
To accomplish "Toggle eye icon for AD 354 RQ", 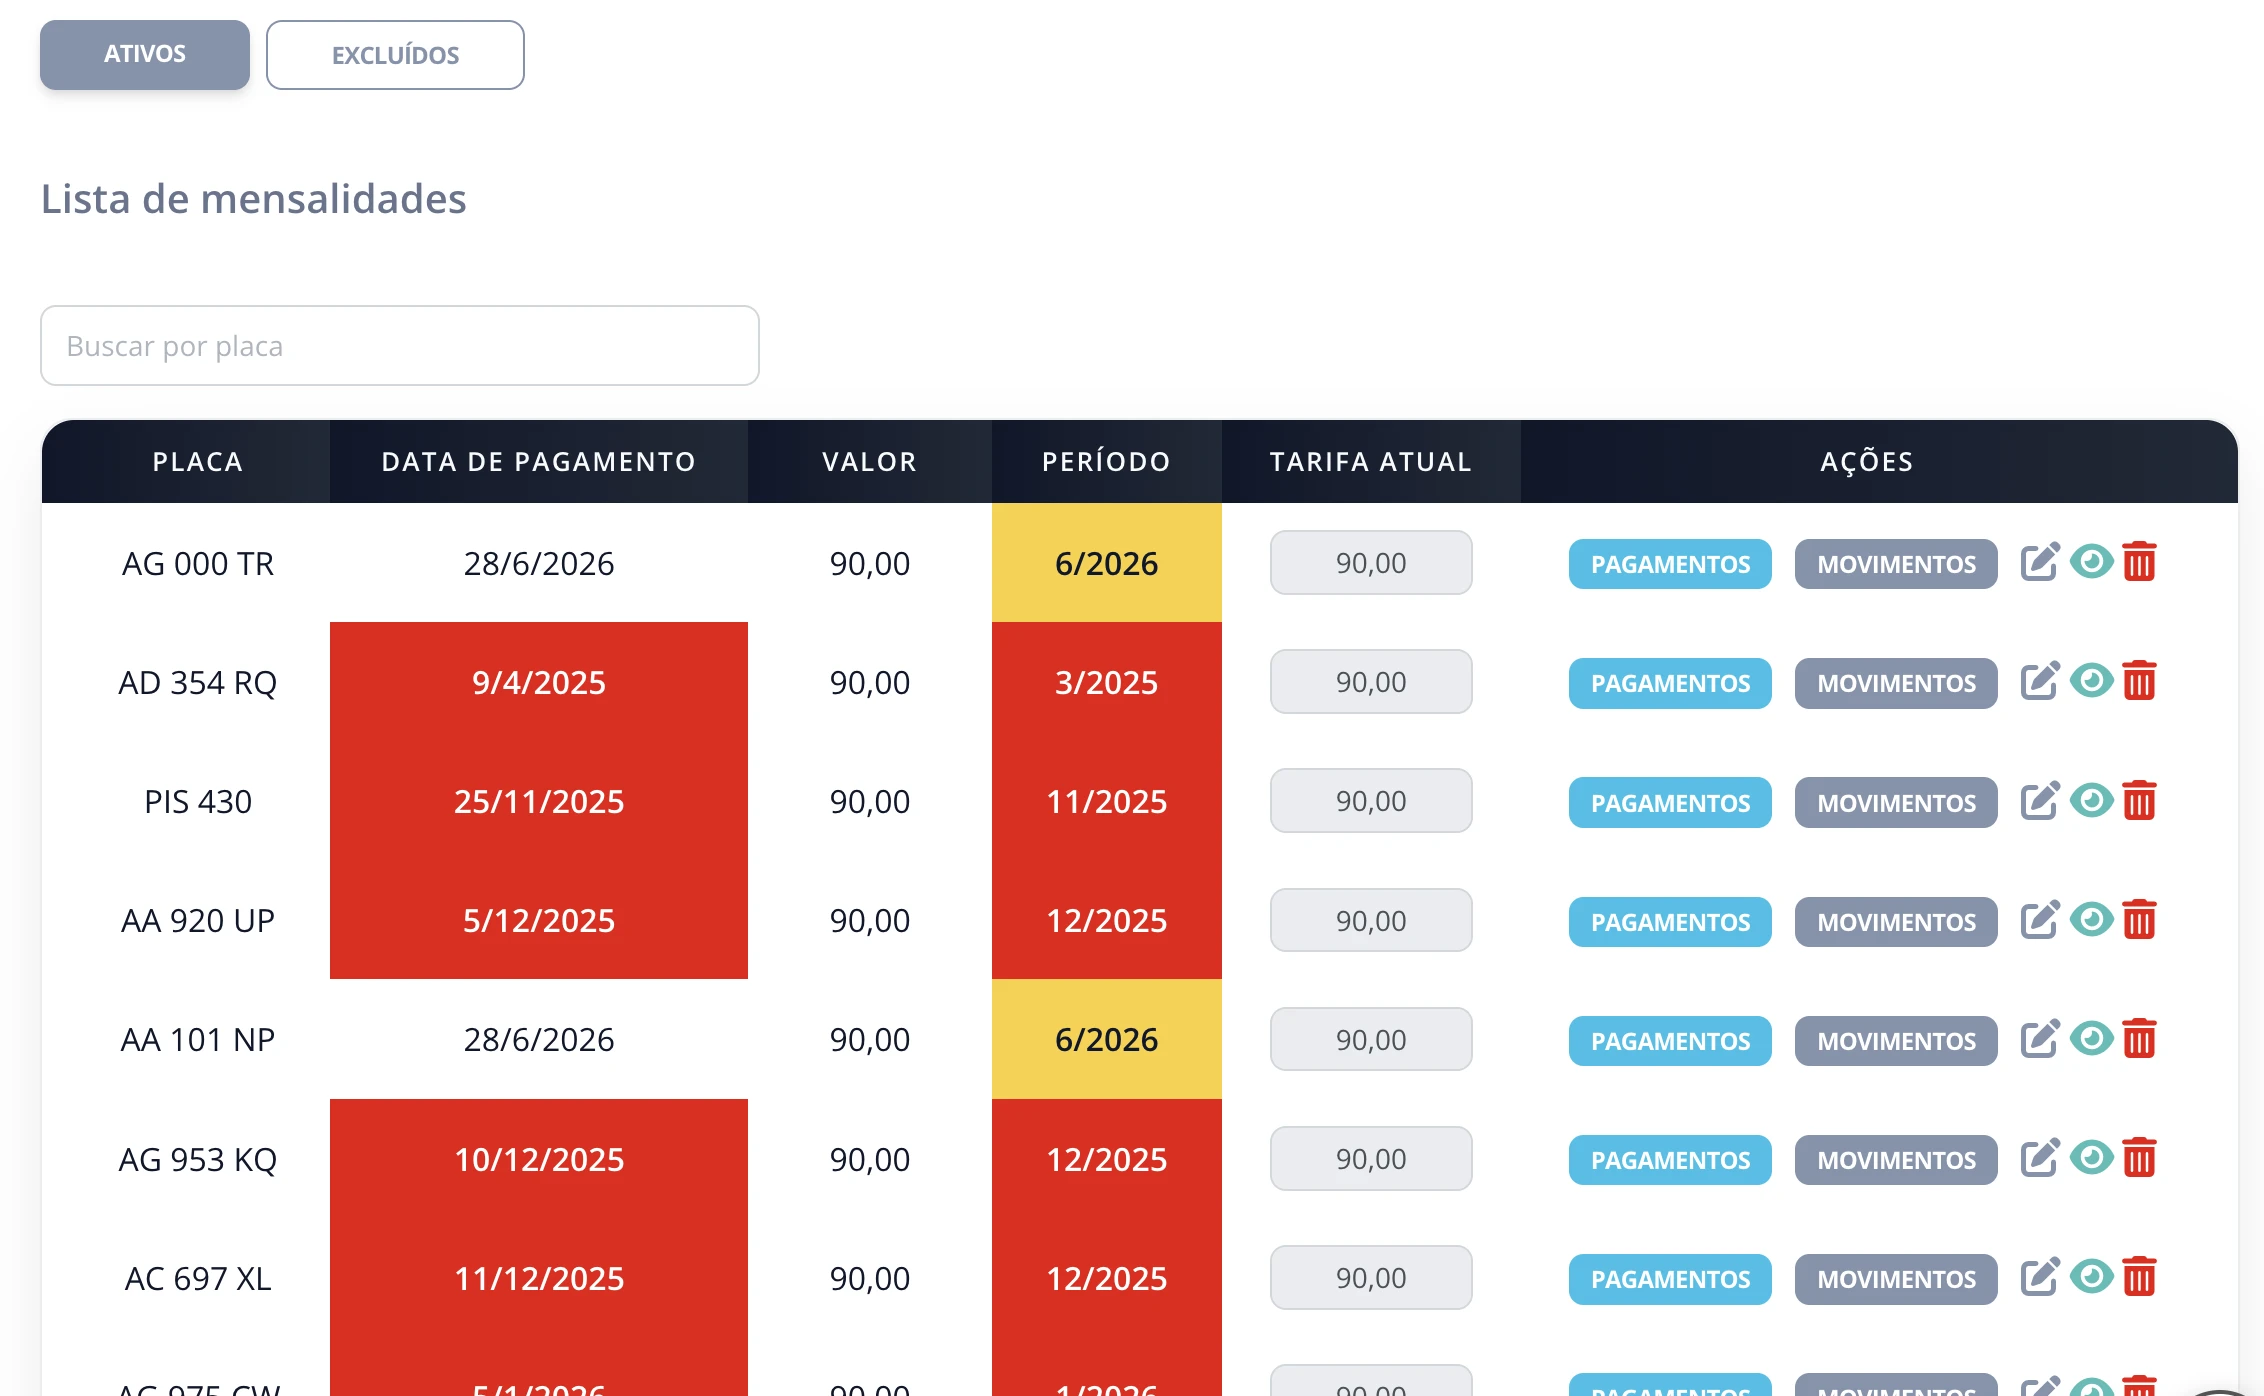I will click(2091, 681).
